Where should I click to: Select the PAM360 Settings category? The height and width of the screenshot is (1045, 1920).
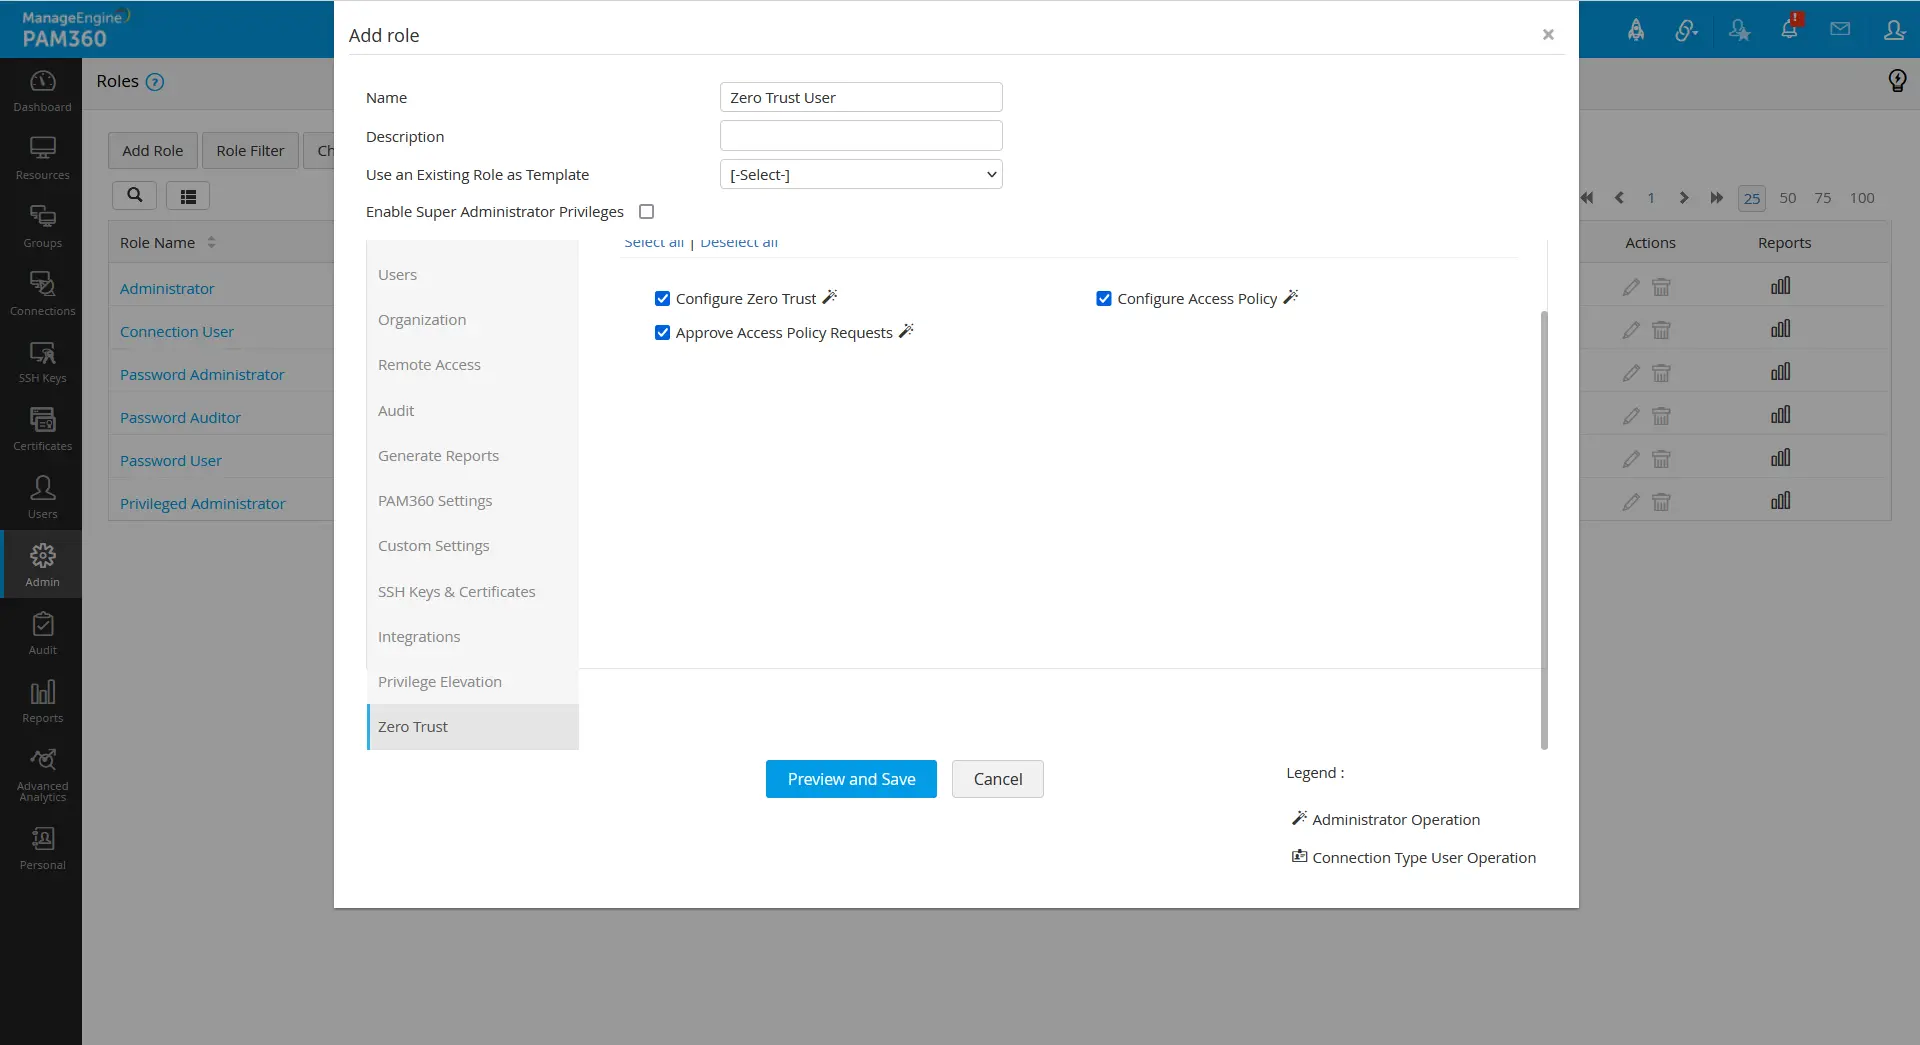pos(473,501)
